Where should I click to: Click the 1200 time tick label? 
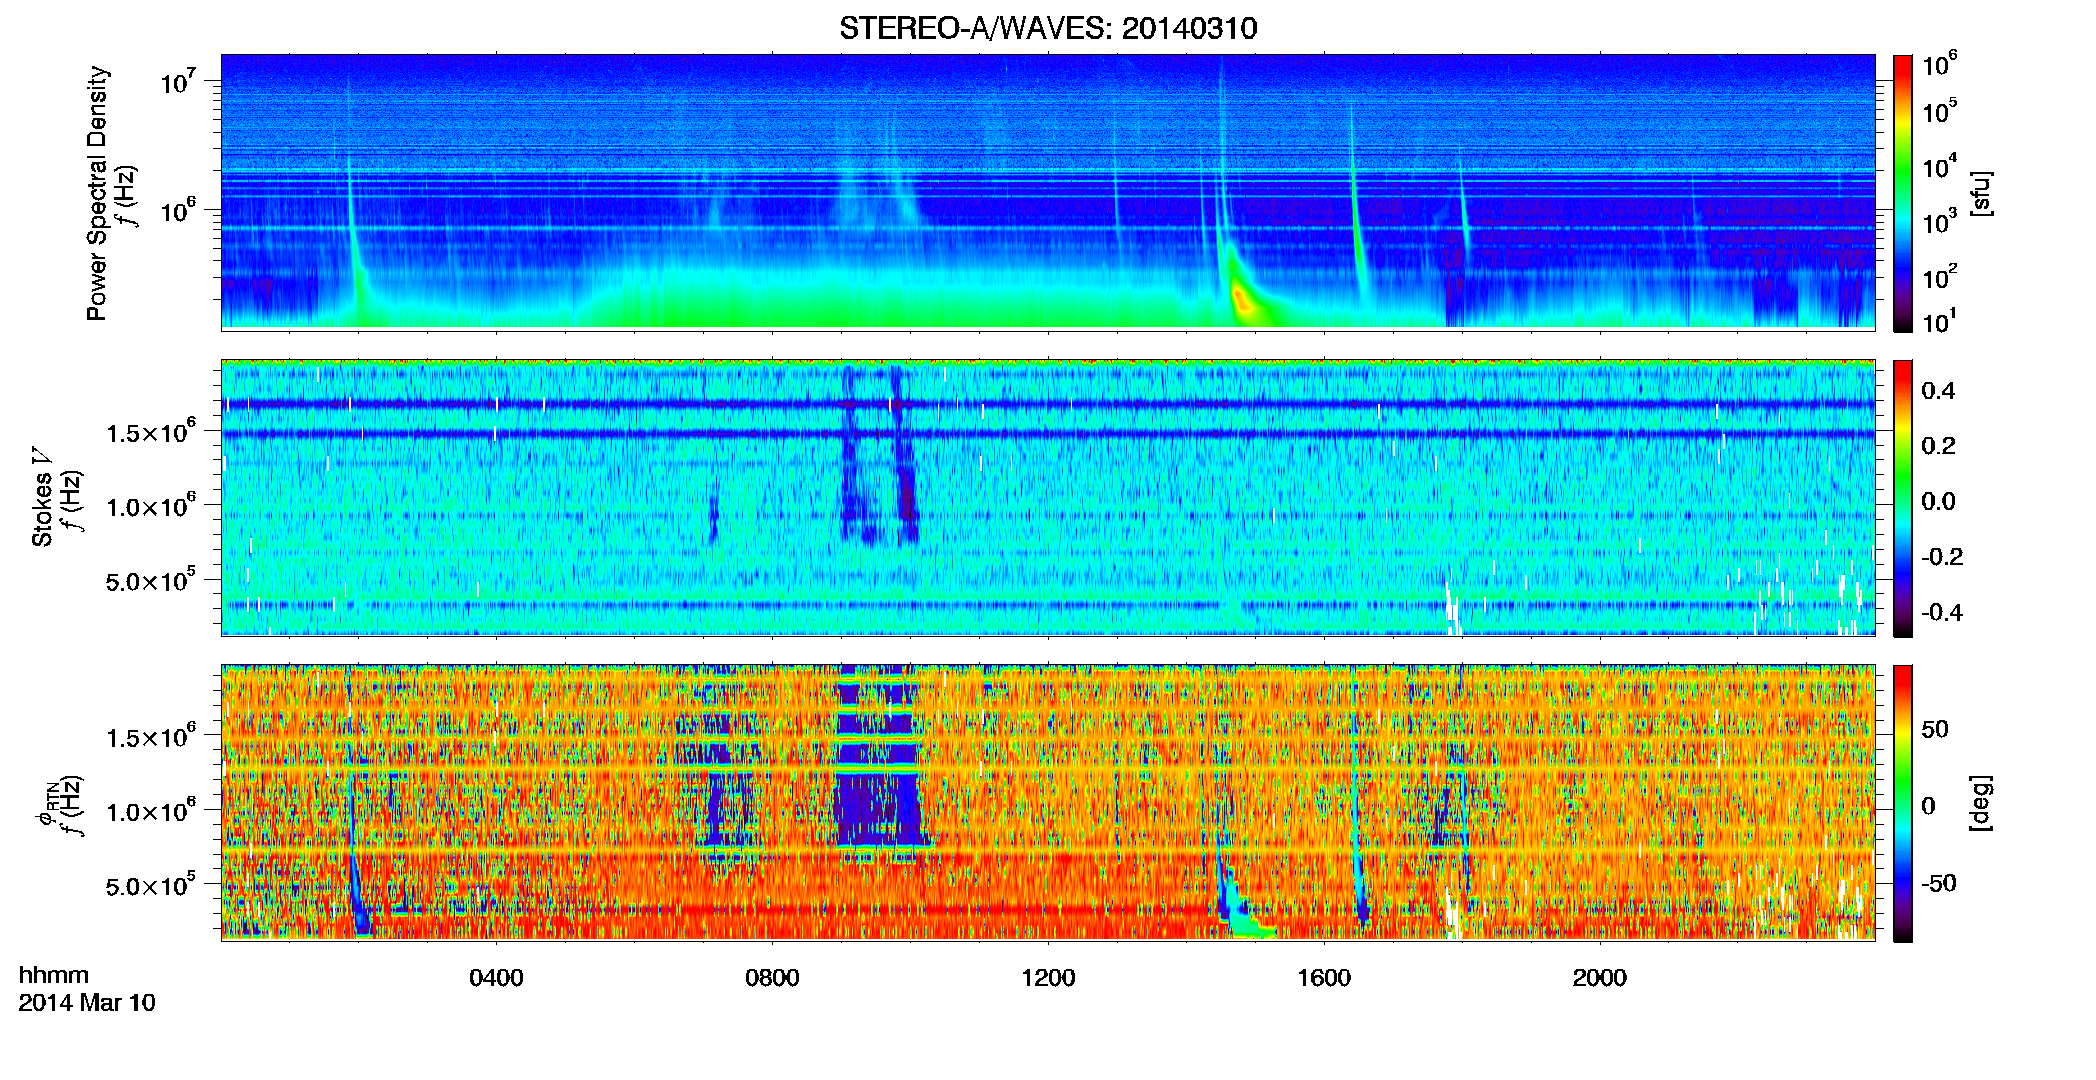pyautogui.click(x=1048, y=978)
